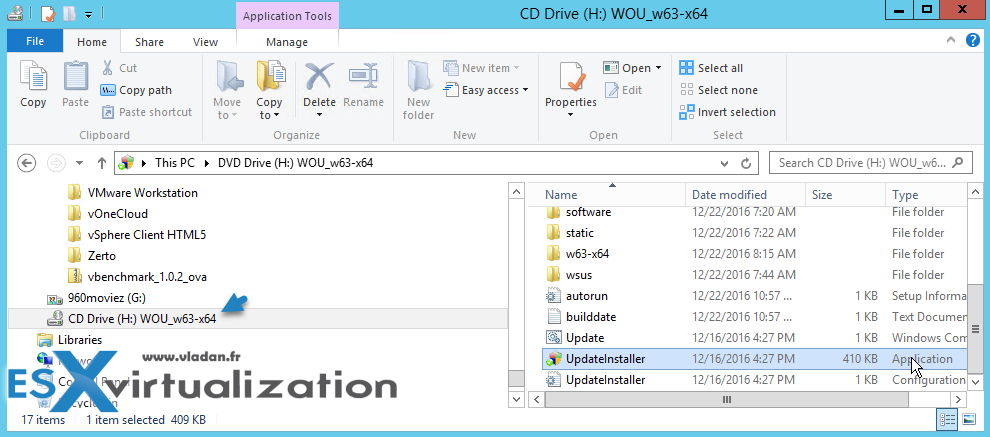Click the Copy icon in Clipboard group
Screen dimensions: 990x437
click(33, 76)
